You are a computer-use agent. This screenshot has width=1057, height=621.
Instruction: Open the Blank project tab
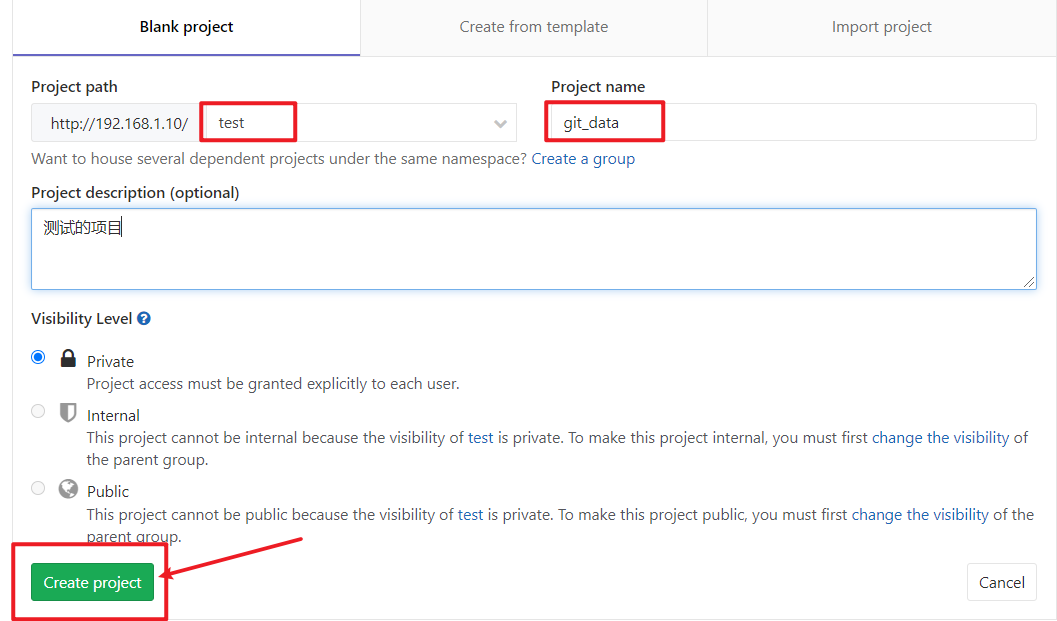click(186, 27)
